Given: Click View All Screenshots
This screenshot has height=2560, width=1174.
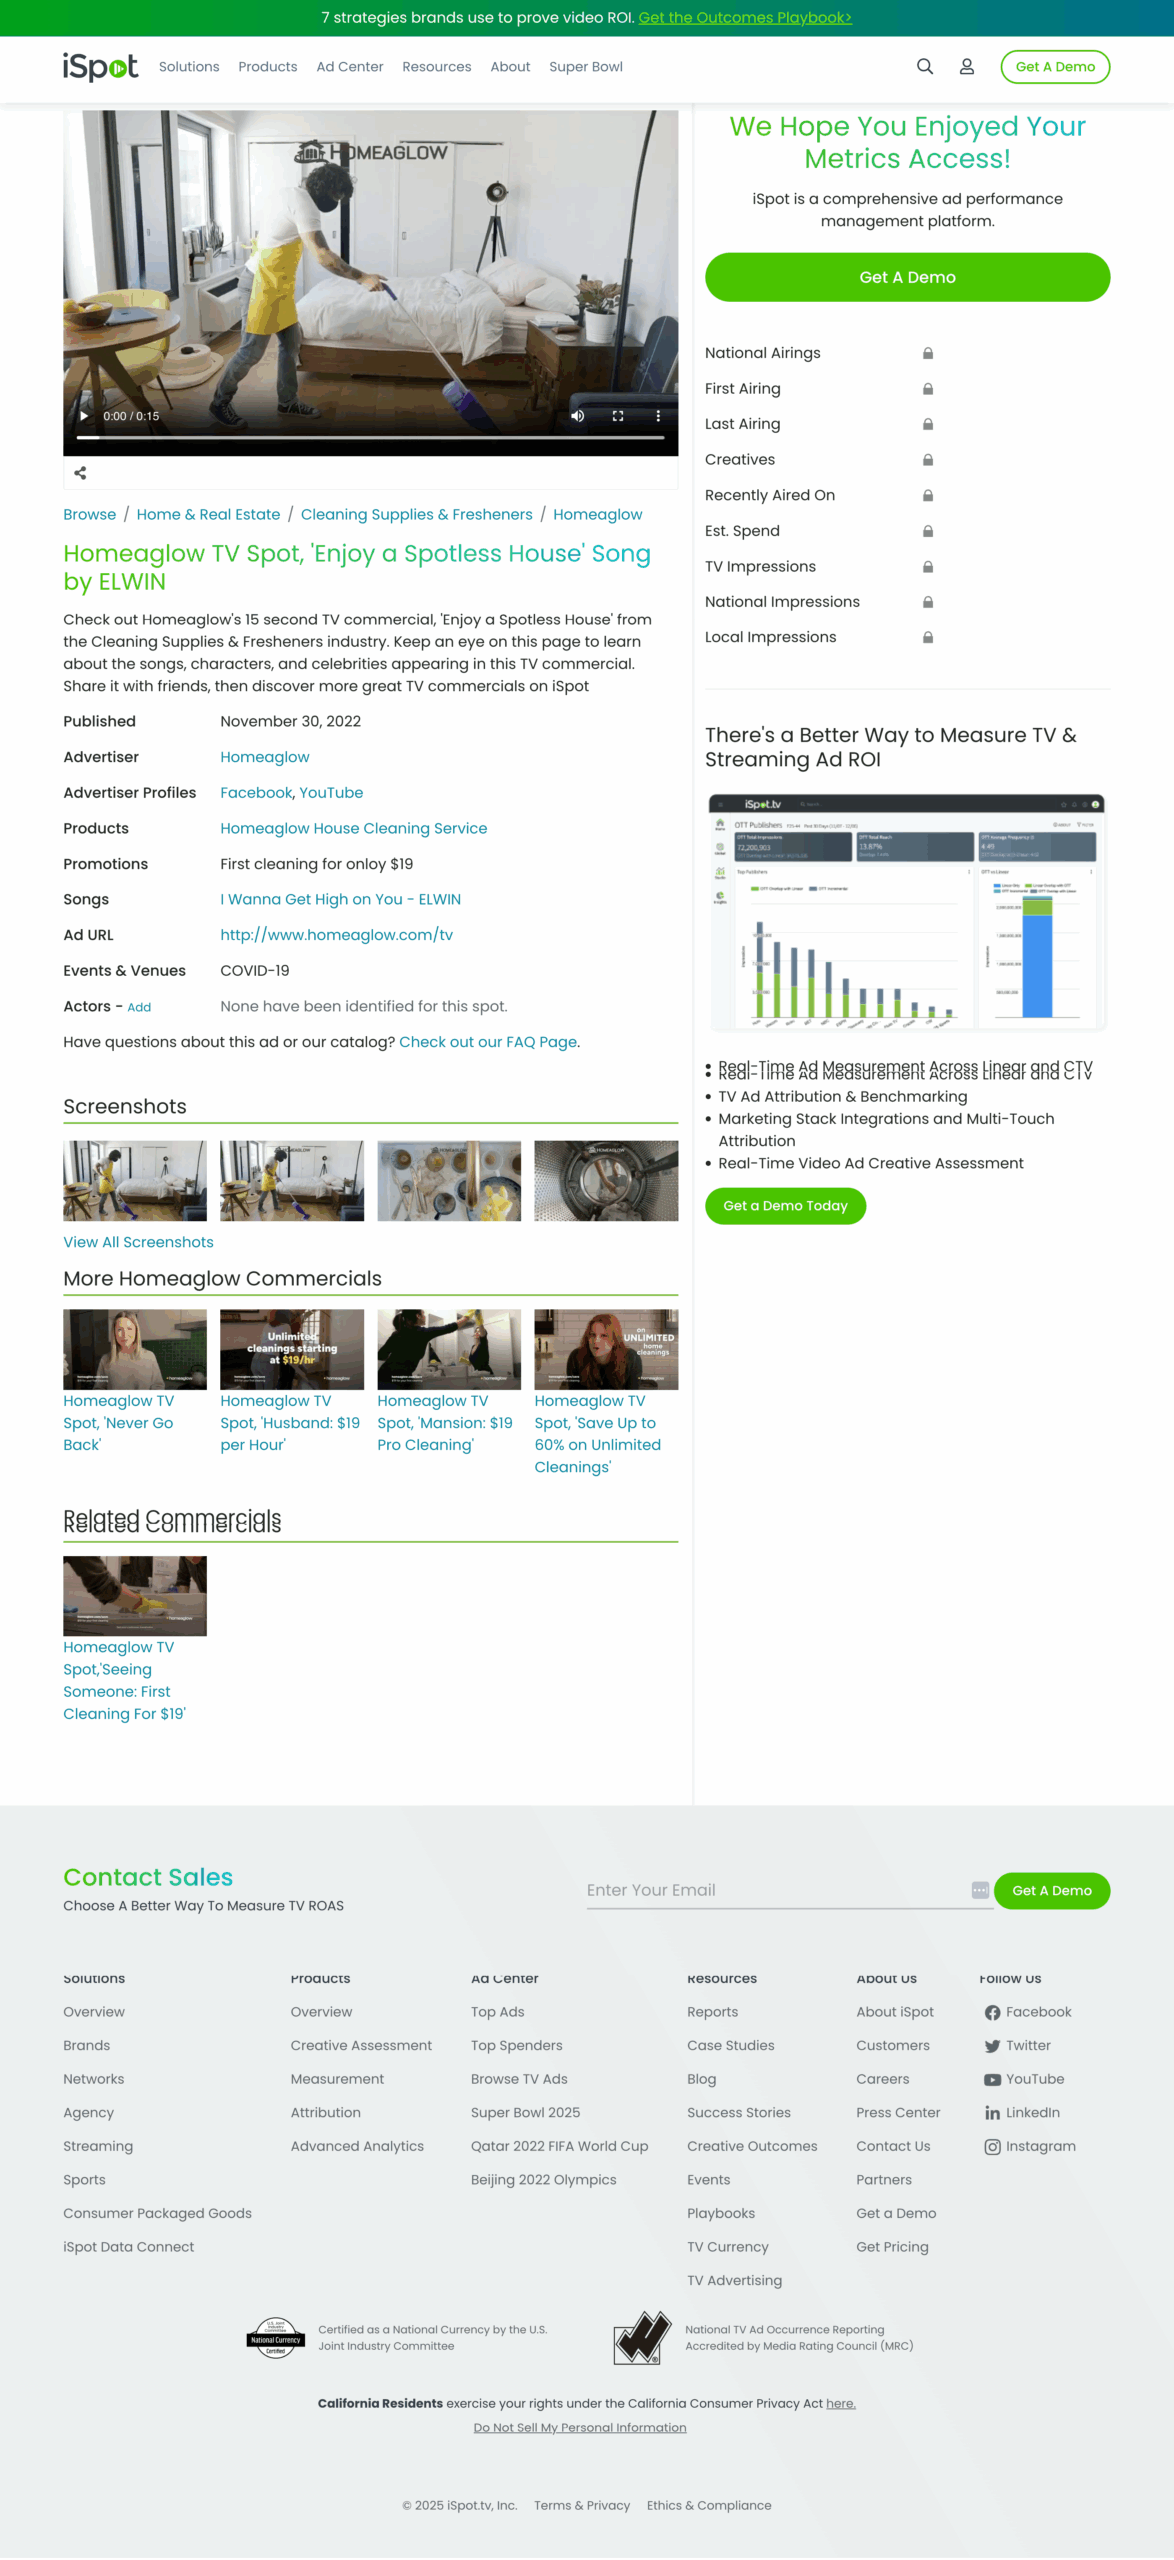Looking at the screenshot, I should [138, 1242].
